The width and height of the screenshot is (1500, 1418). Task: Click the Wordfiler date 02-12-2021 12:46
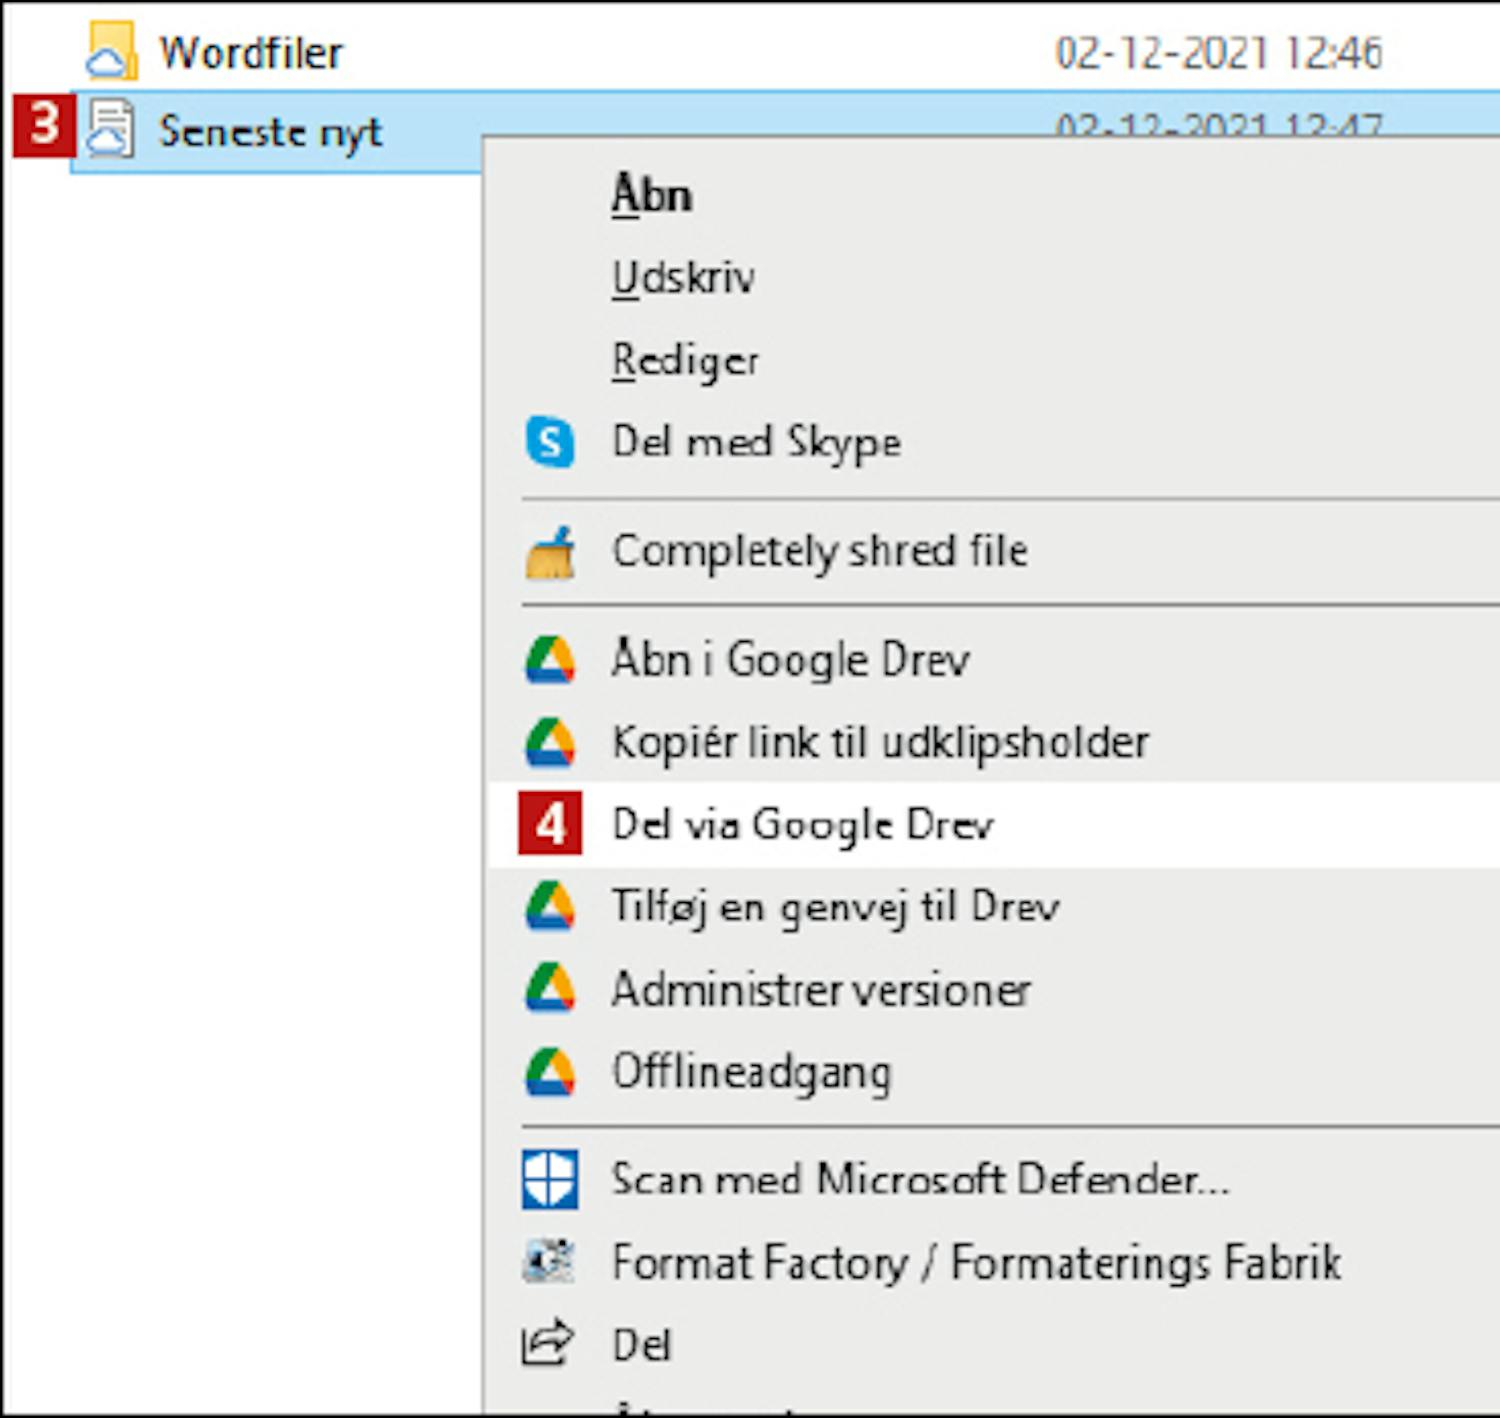[x=1219, y=52]
